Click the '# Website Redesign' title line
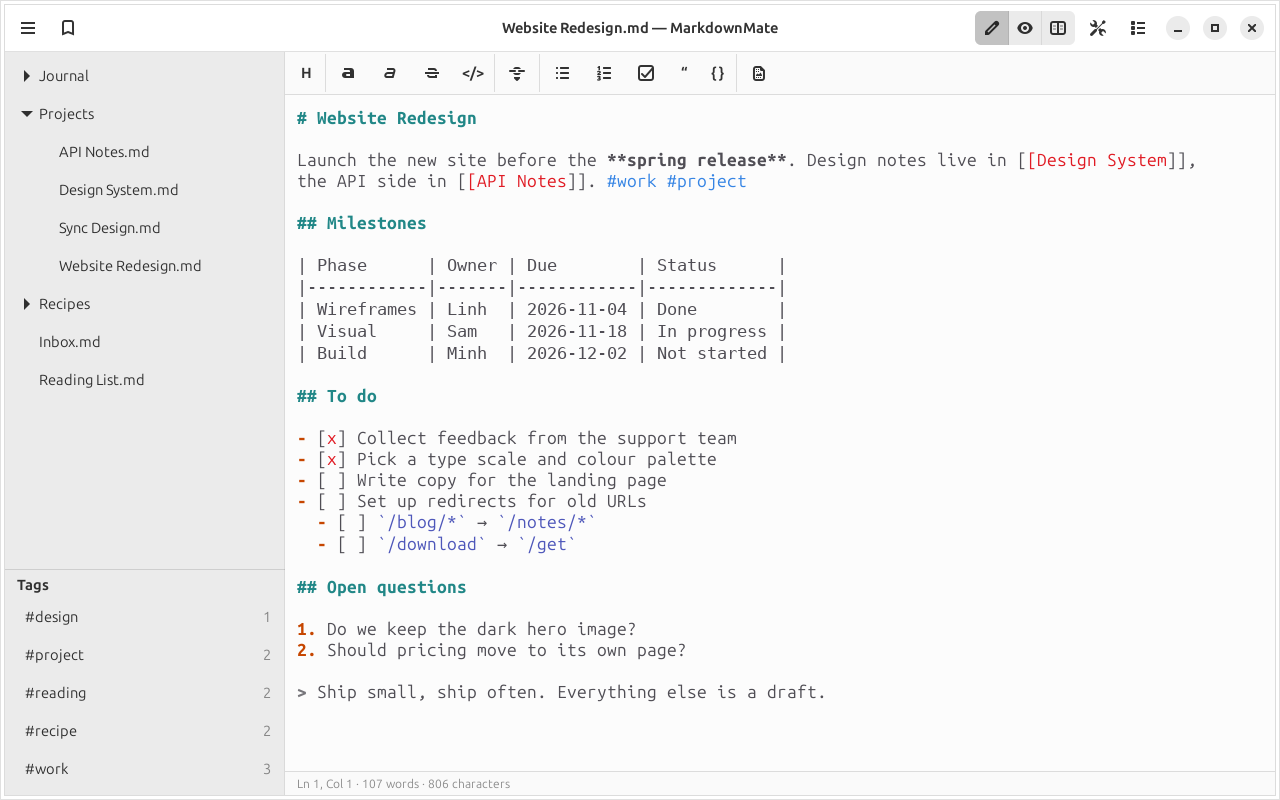Screen dimensions: 1280x800 387,118
